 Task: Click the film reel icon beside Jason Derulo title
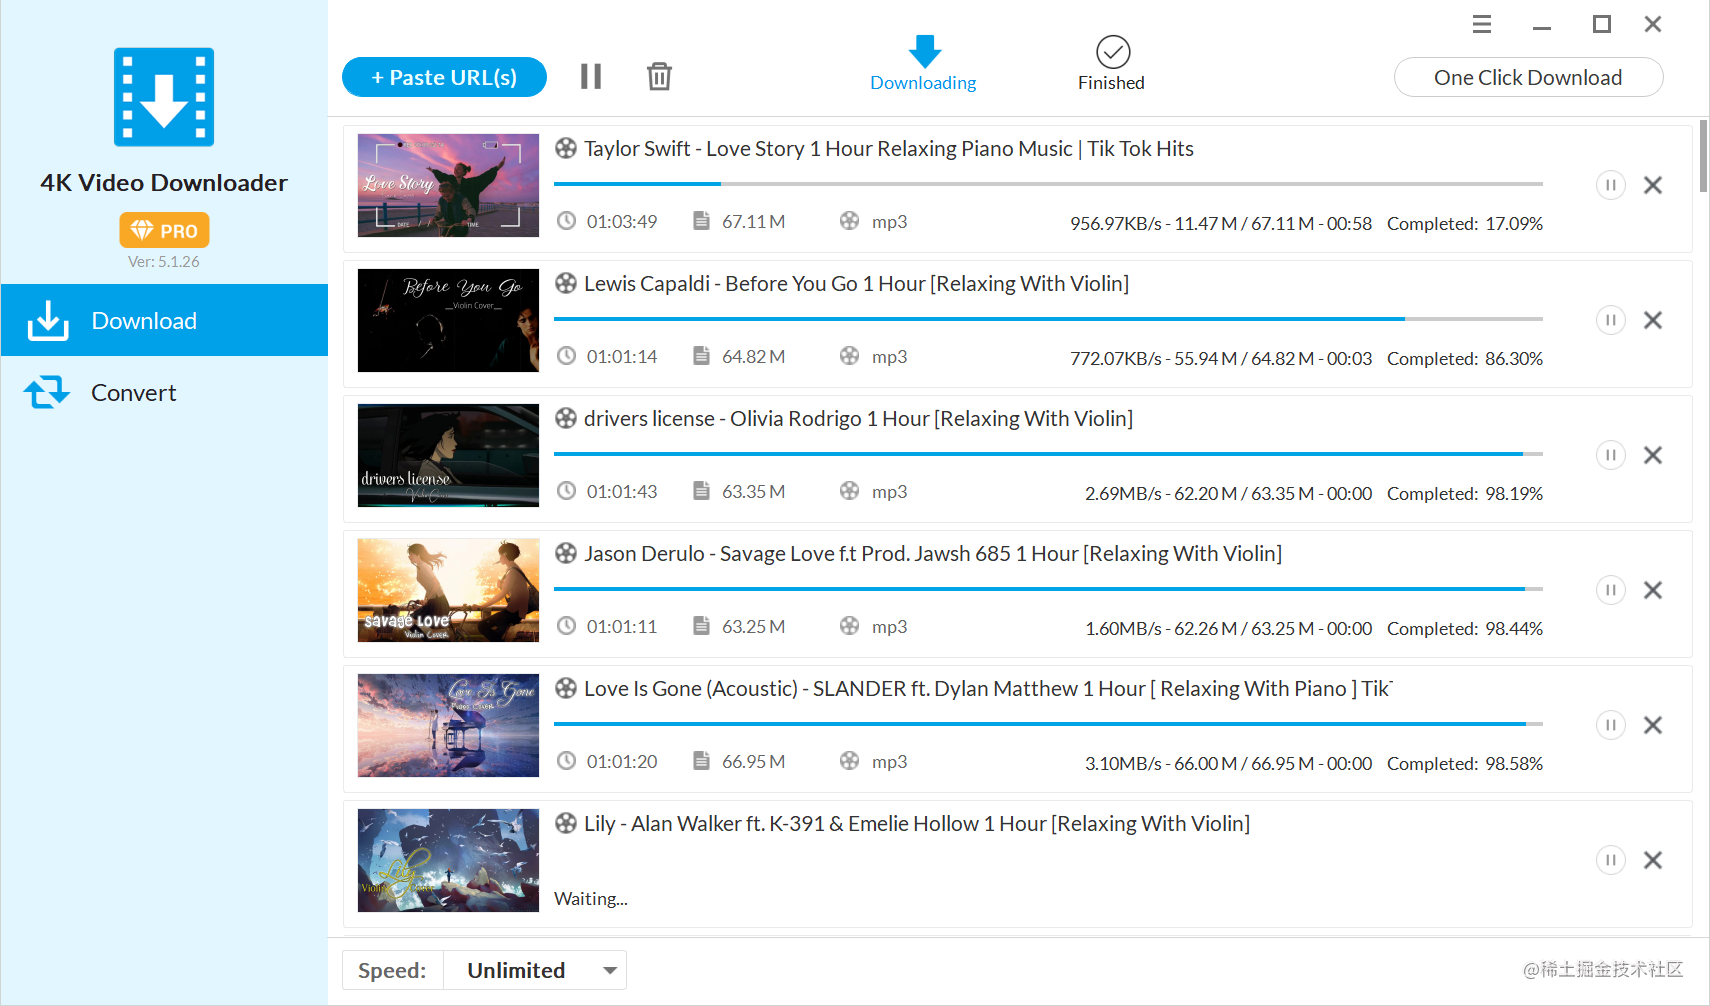(x=566, y=553)
